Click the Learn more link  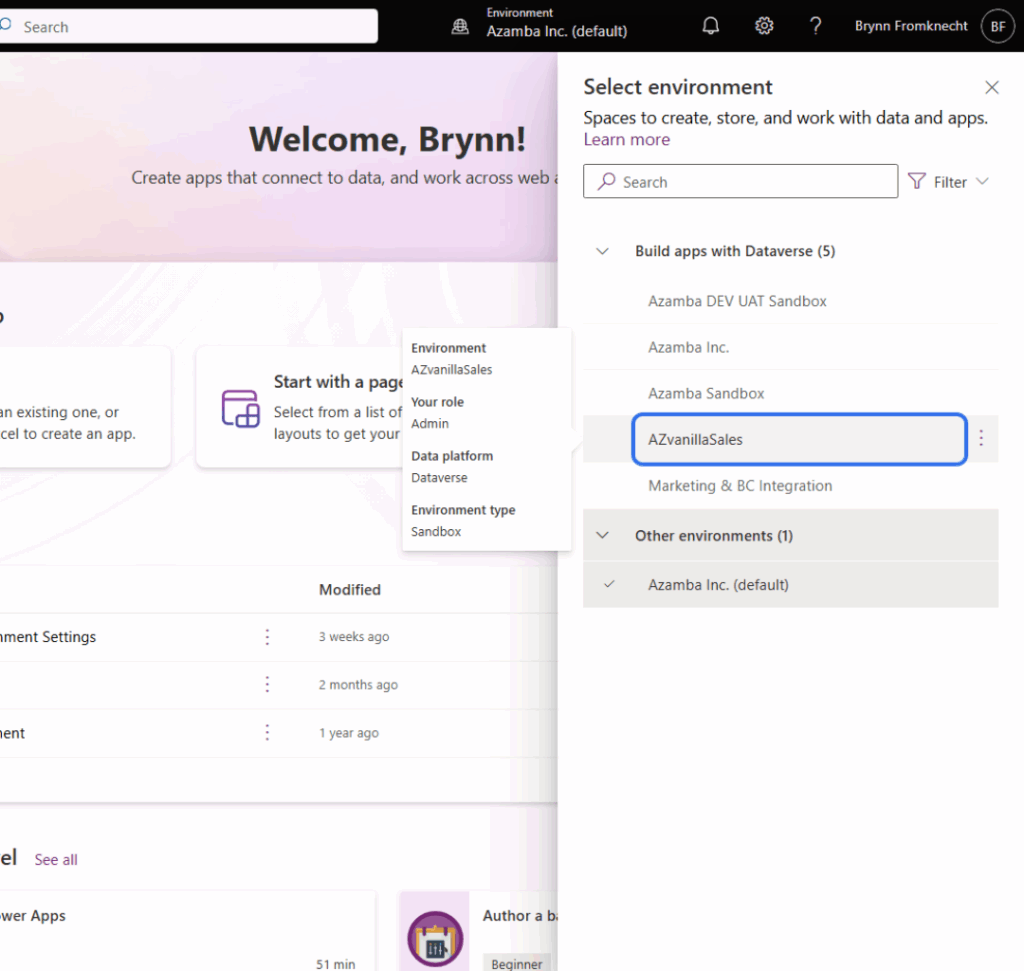pos(626,140)
